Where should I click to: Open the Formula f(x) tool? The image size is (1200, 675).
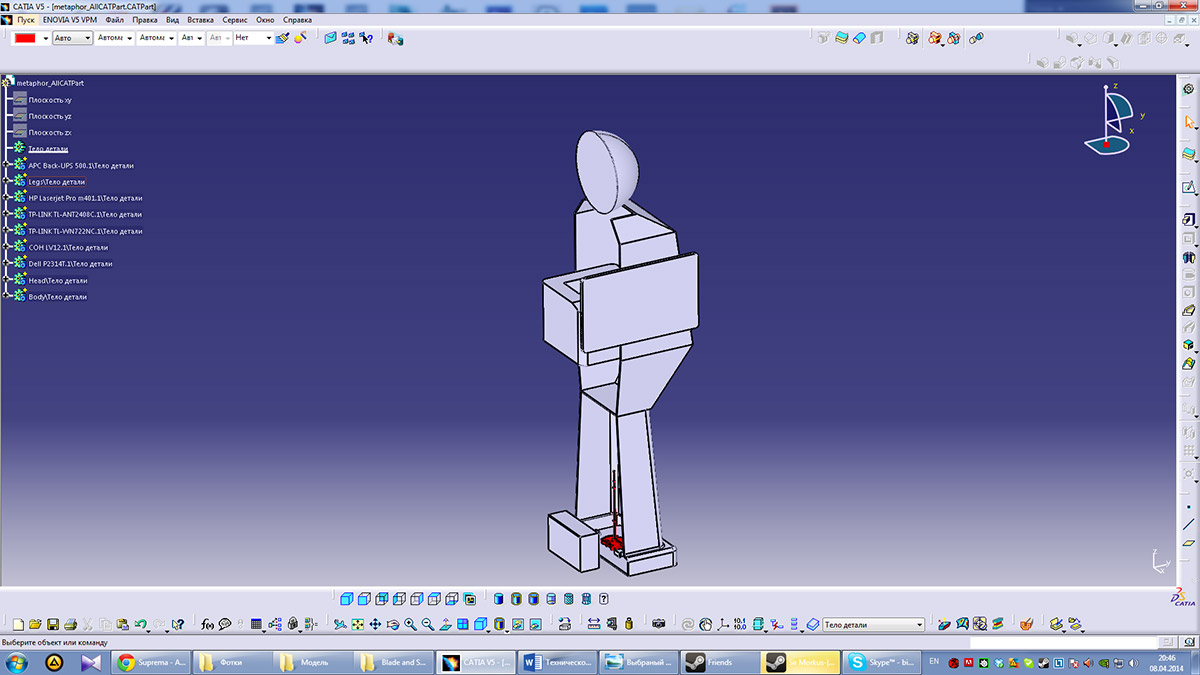click(x=207, y=624)
